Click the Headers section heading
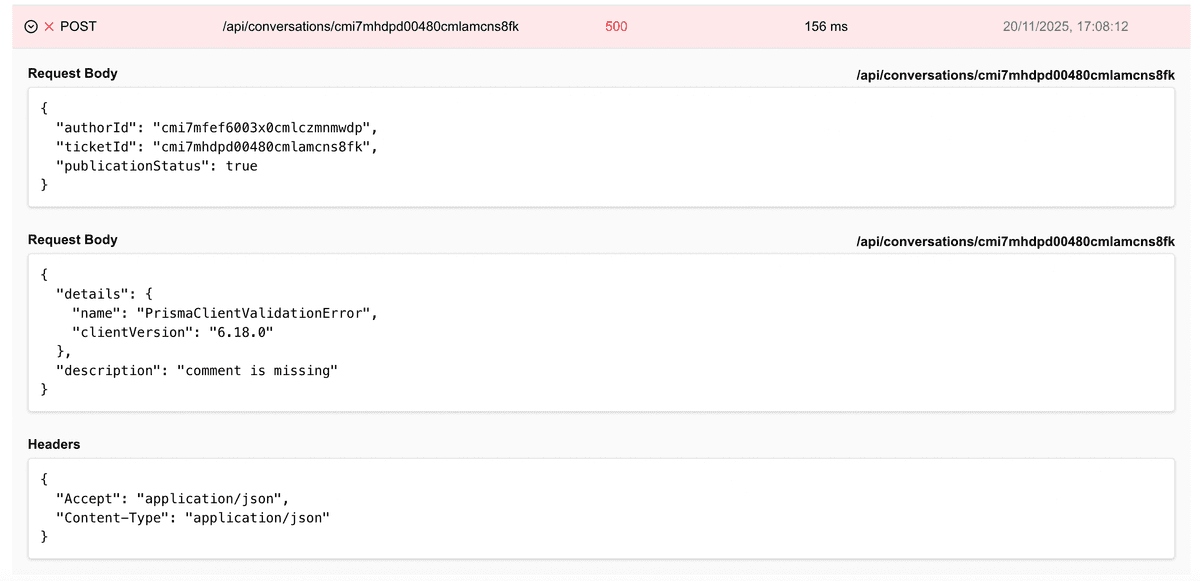This screenshot has height=581, width=1200. pyautogui.click(x=54, y=444)
